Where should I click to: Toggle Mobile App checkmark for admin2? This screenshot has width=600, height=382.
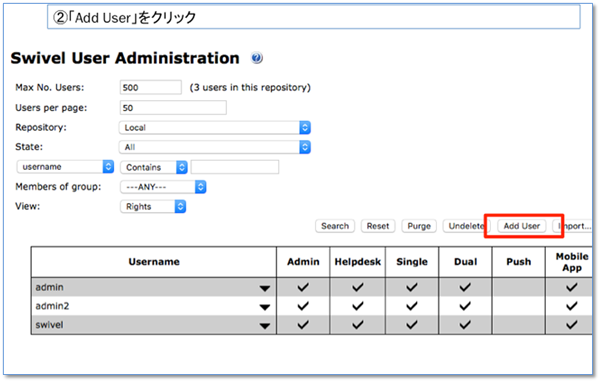coord(572,306)
